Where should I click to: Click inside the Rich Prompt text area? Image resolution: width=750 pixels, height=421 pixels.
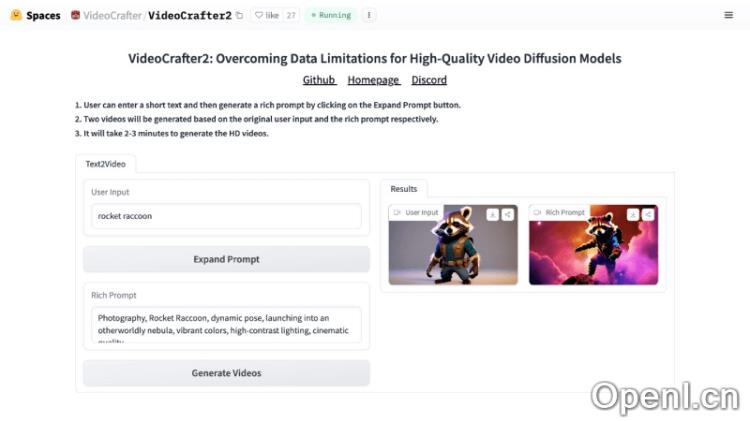(226, 324)
